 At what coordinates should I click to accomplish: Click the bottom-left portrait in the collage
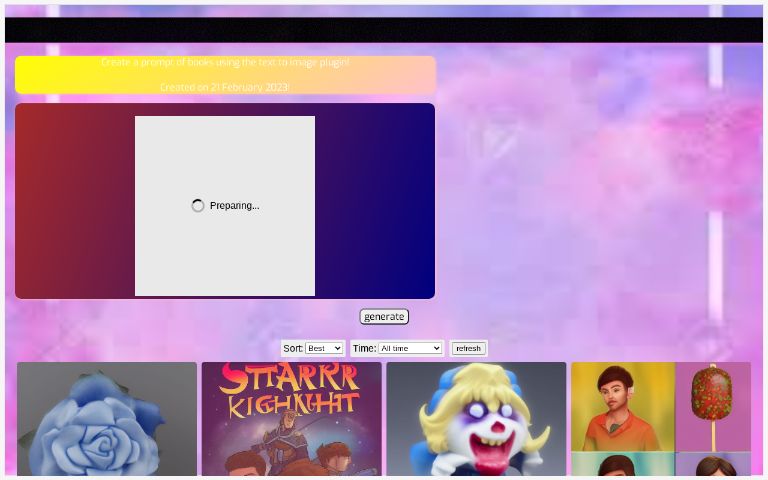(x=622, y=465)
